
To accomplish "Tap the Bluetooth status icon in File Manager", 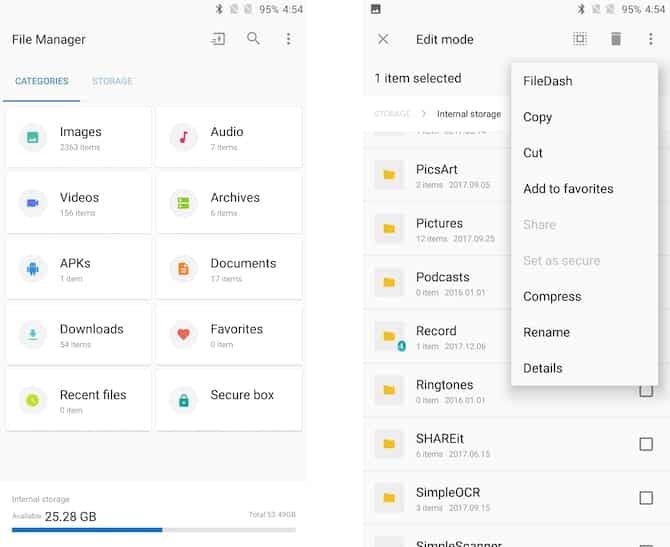I will (219, 9).
